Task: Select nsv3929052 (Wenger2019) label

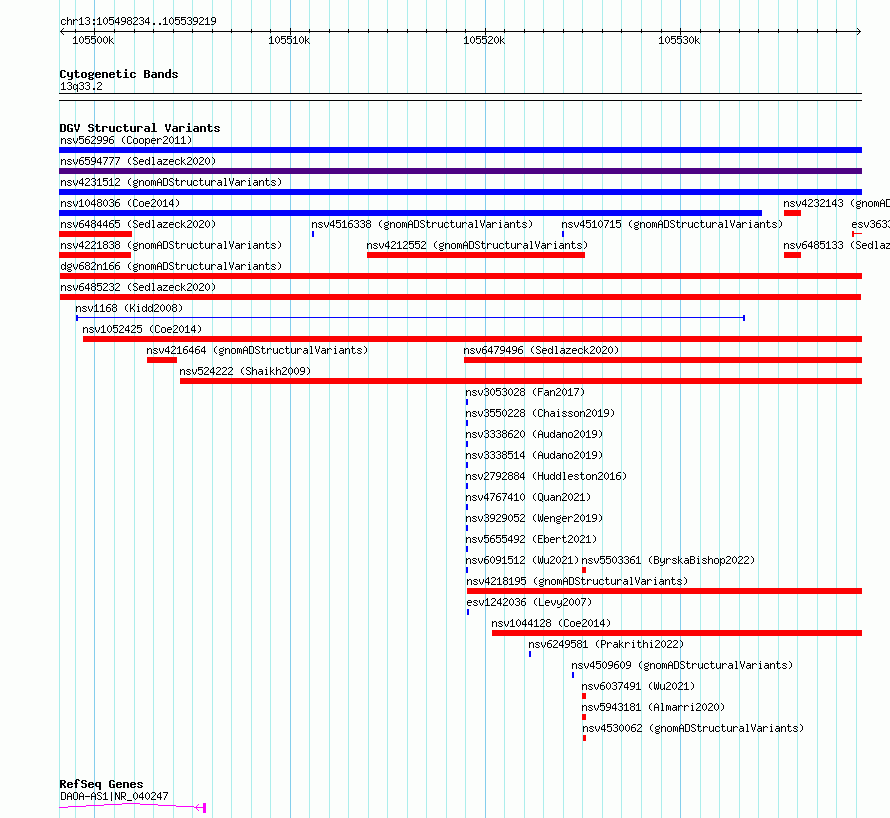Action: click(x=534, y=518)
